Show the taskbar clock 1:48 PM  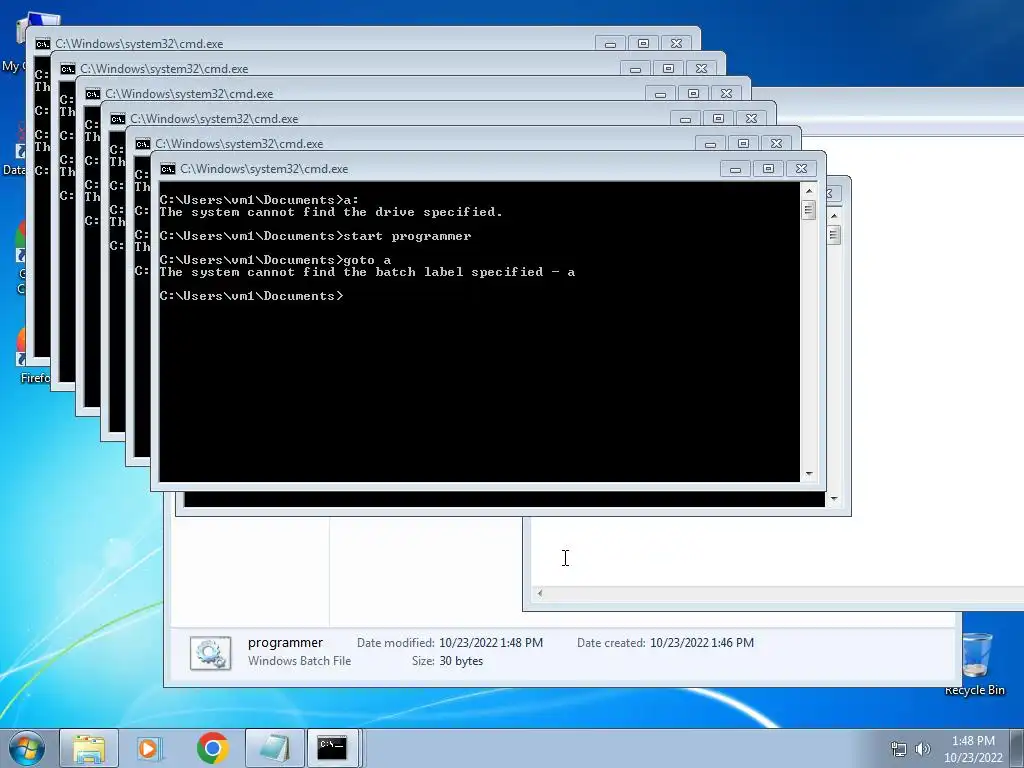click(973, 741)
